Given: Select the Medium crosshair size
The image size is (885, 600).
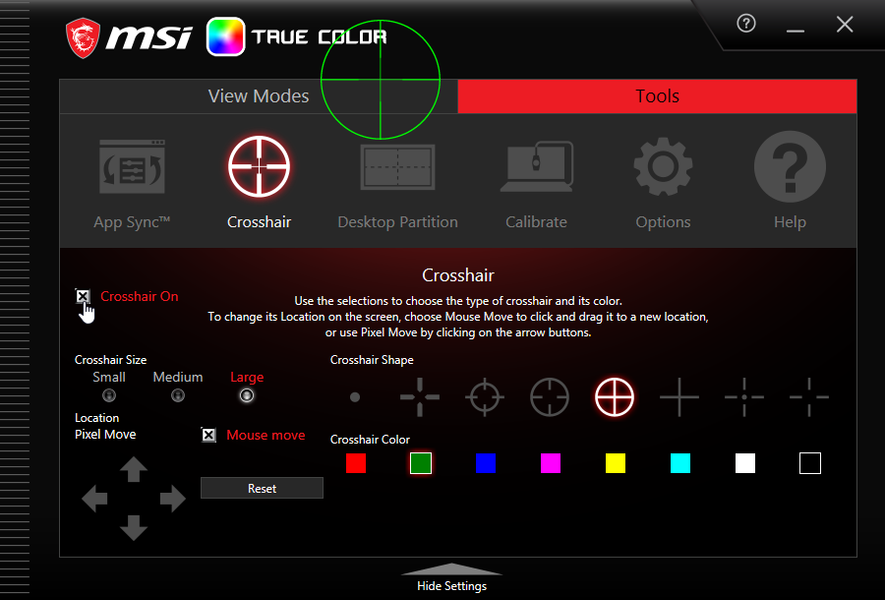Looking at the screenshot, I should click(x=178, y=396).
